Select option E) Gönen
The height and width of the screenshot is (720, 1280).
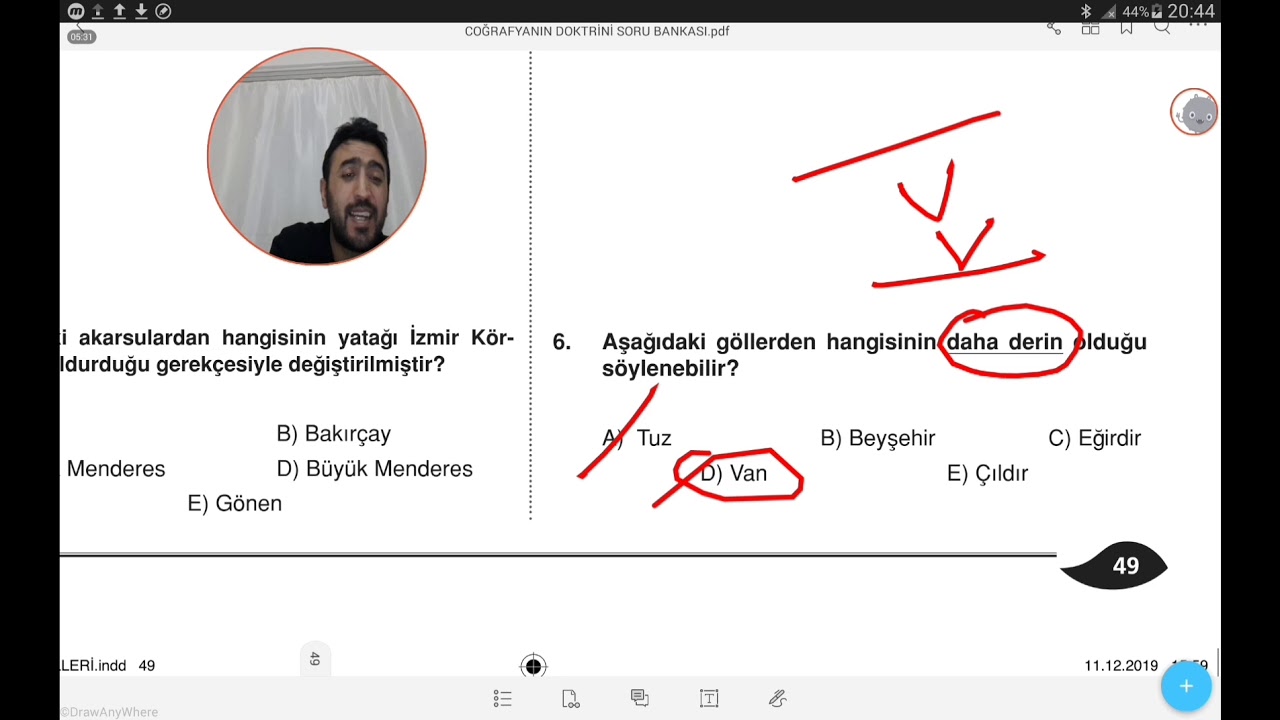[x=235, y=503]
